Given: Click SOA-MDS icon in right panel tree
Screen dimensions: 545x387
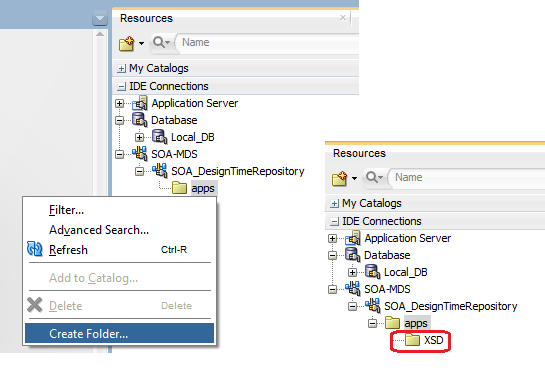Looking at the screenshot, I should coord(353,288).
